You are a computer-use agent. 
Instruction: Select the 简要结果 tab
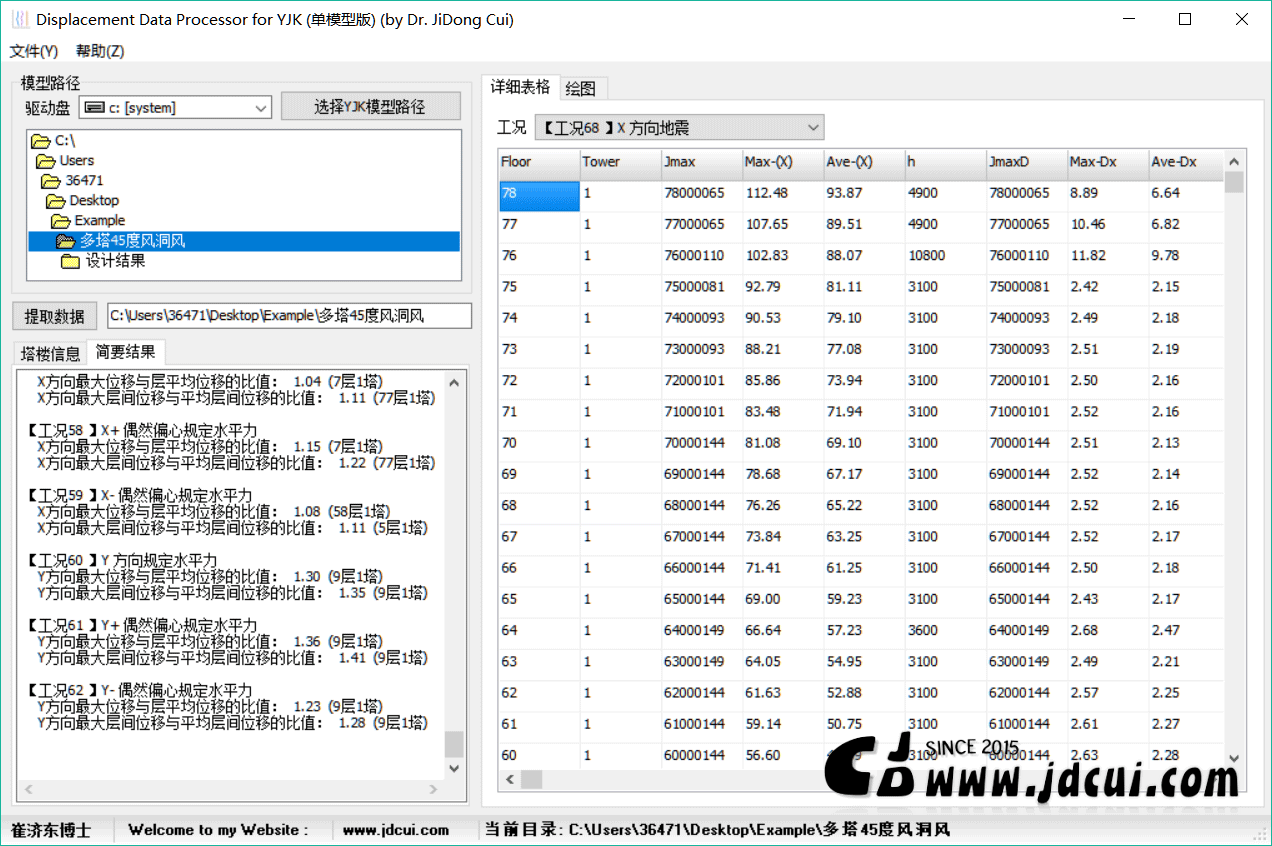coord(125,352)
